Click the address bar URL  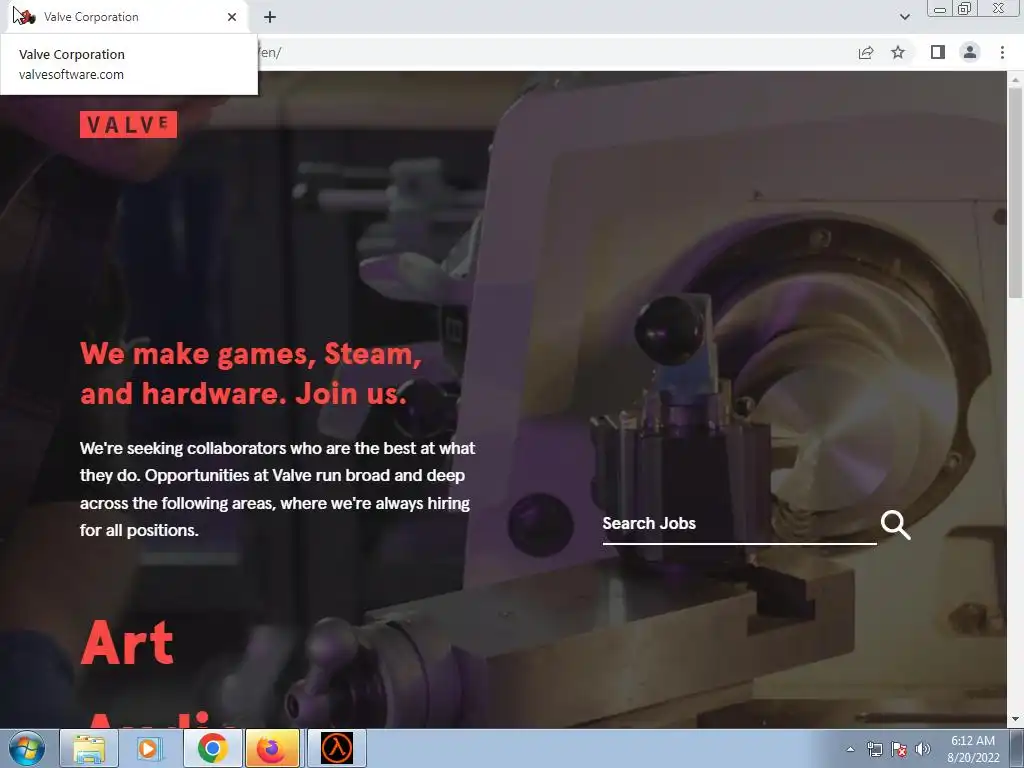click(x=270, y=52)
